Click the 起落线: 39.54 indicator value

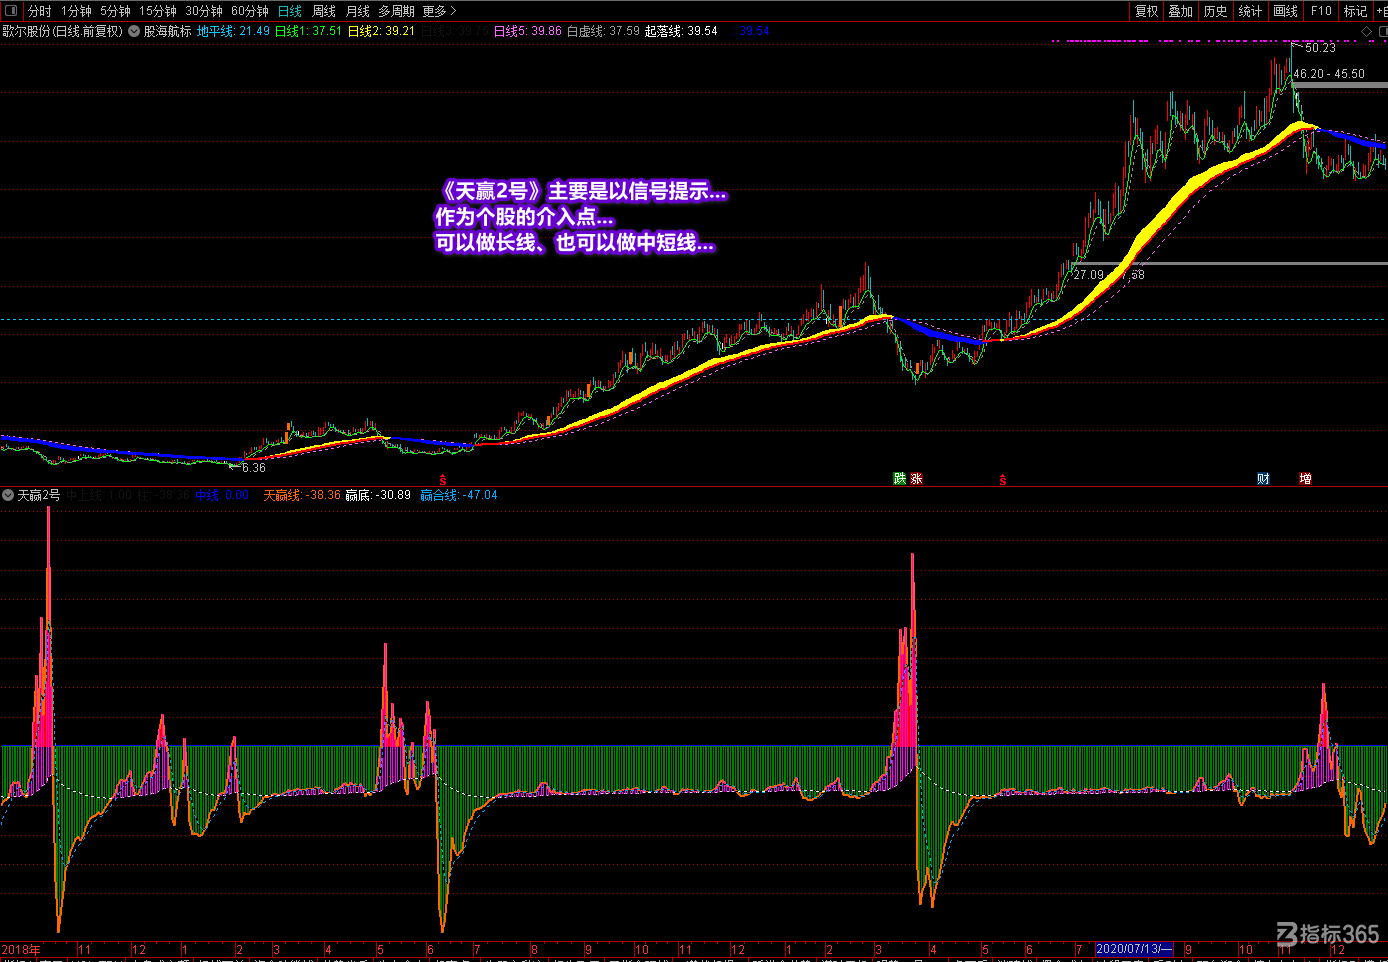pos(681,31)
